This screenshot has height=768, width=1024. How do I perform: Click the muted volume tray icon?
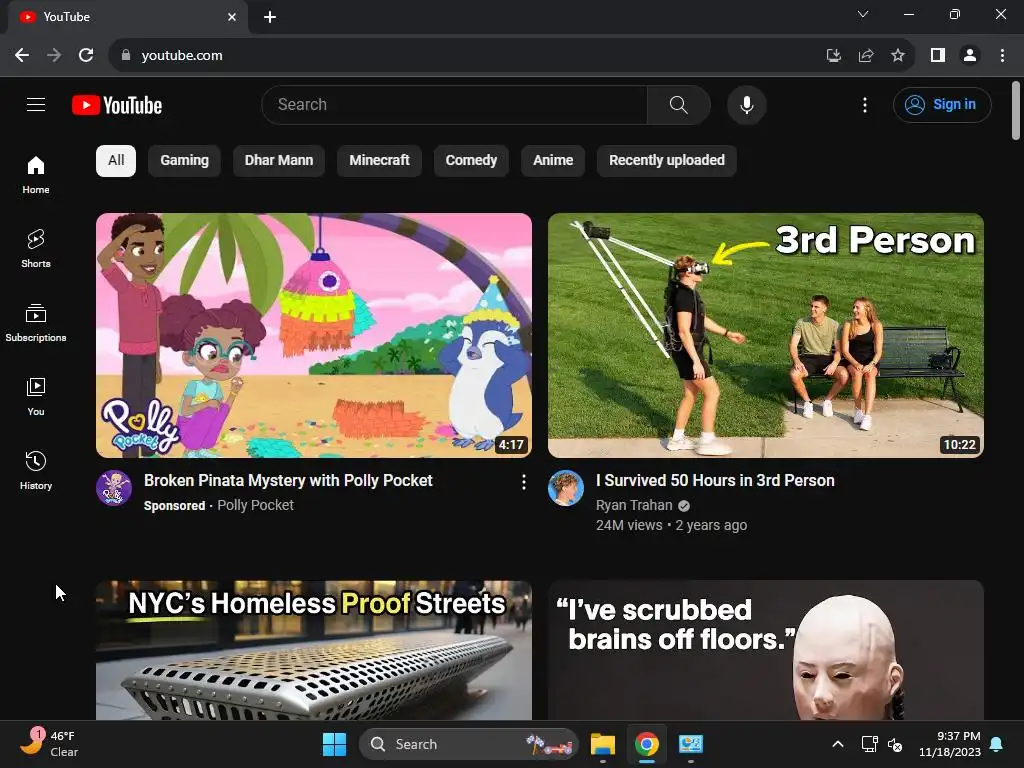coord(895,744)
